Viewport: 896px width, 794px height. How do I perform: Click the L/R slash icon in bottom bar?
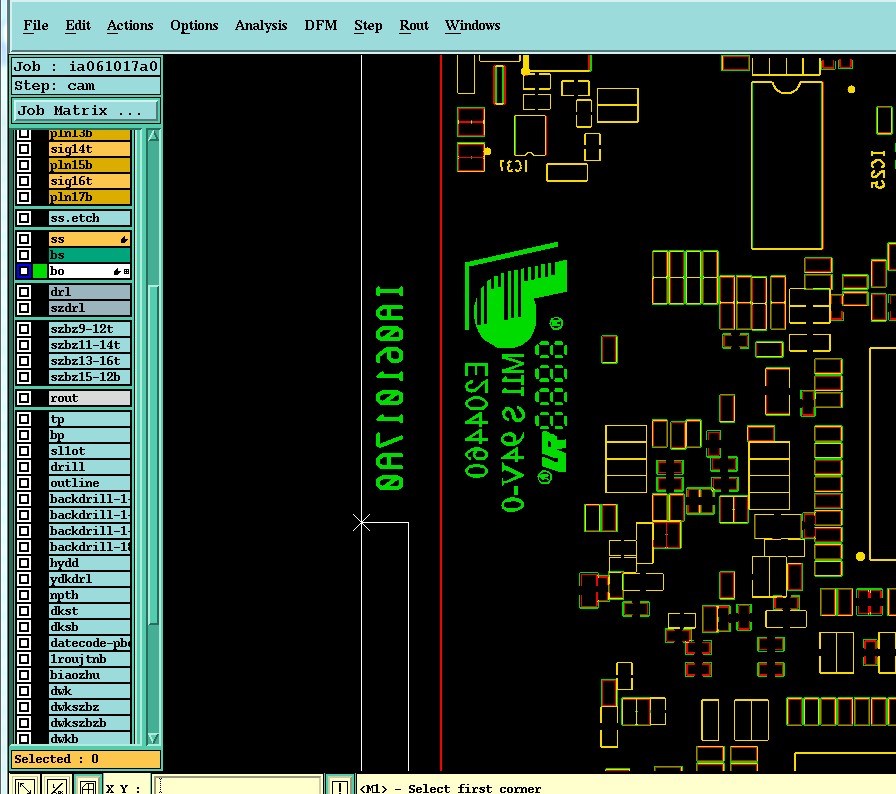pos(56,787)
